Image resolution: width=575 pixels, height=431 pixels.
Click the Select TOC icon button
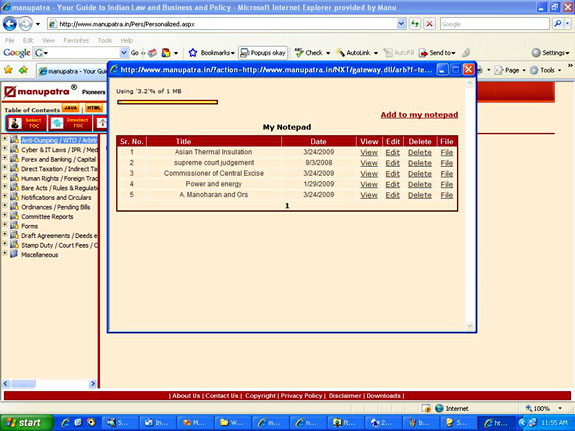click(26, 123)
